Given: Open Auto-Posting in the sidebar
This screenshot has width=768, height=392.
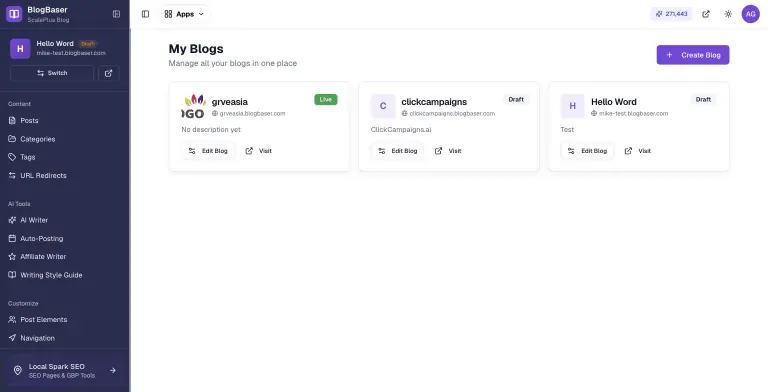Looking at the screenshot, I should pyautogui.click(x=42, y=239).
